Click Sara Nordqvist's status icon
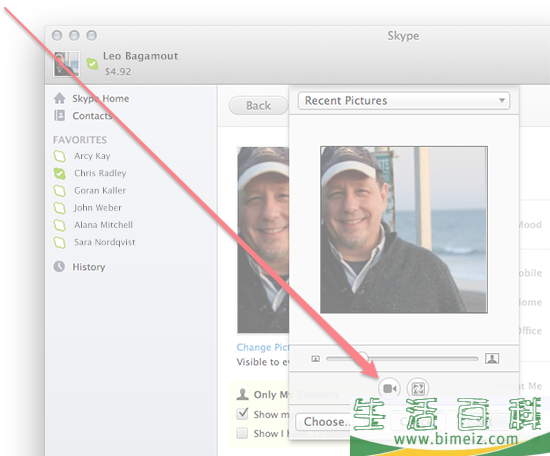This screenshot has height=456, width=550. coord(60,242)
